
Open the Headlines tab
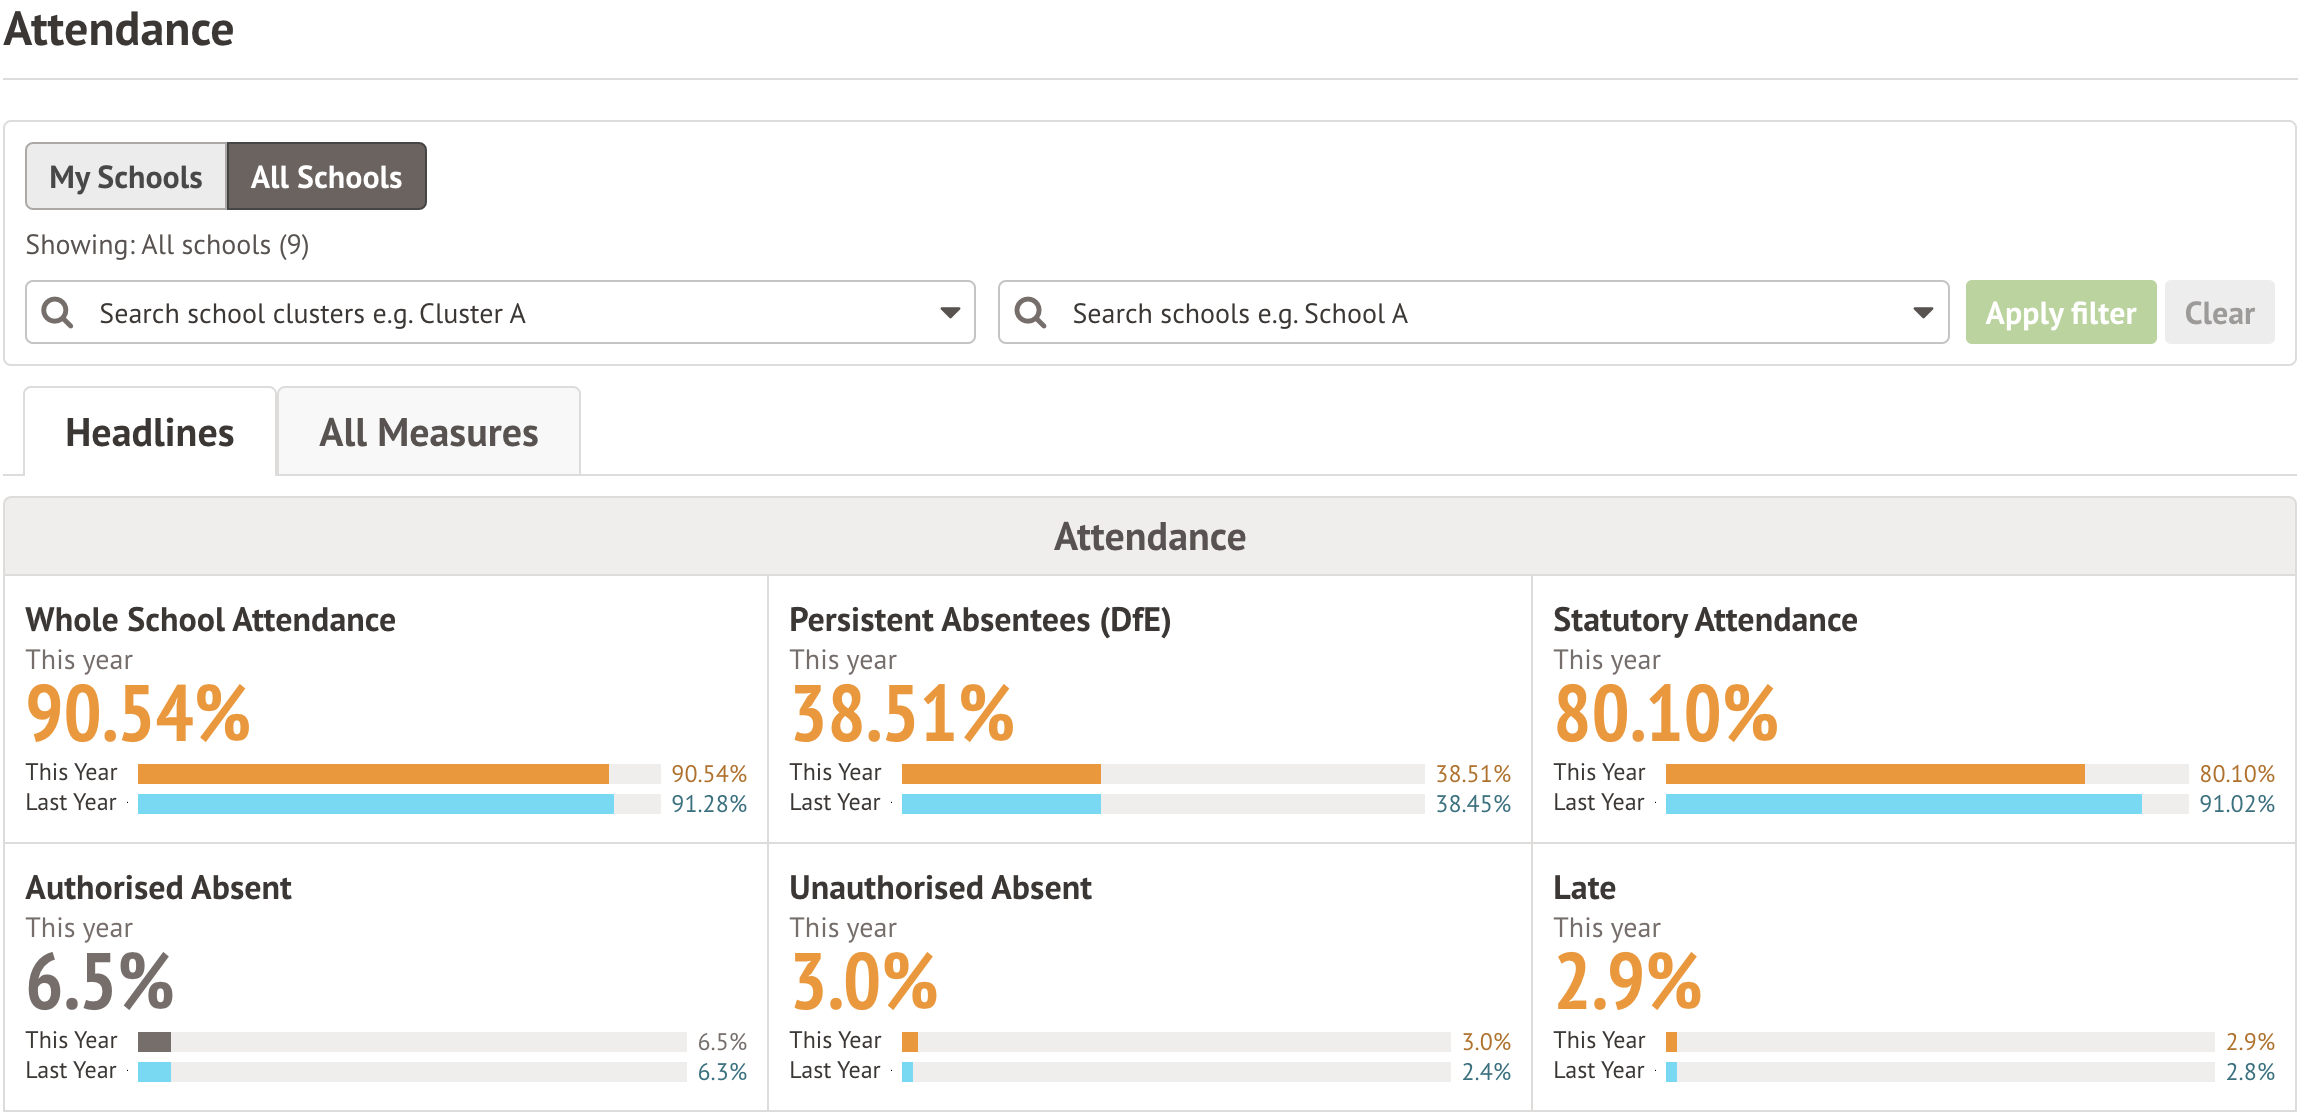coord(150,433)
